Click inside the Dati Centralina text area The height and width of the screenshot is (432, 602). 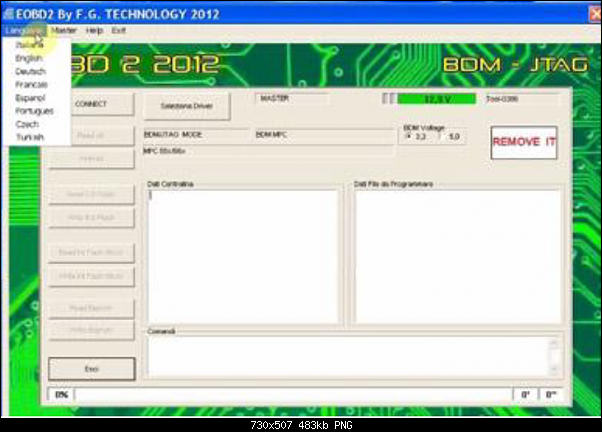pos(243,256)
